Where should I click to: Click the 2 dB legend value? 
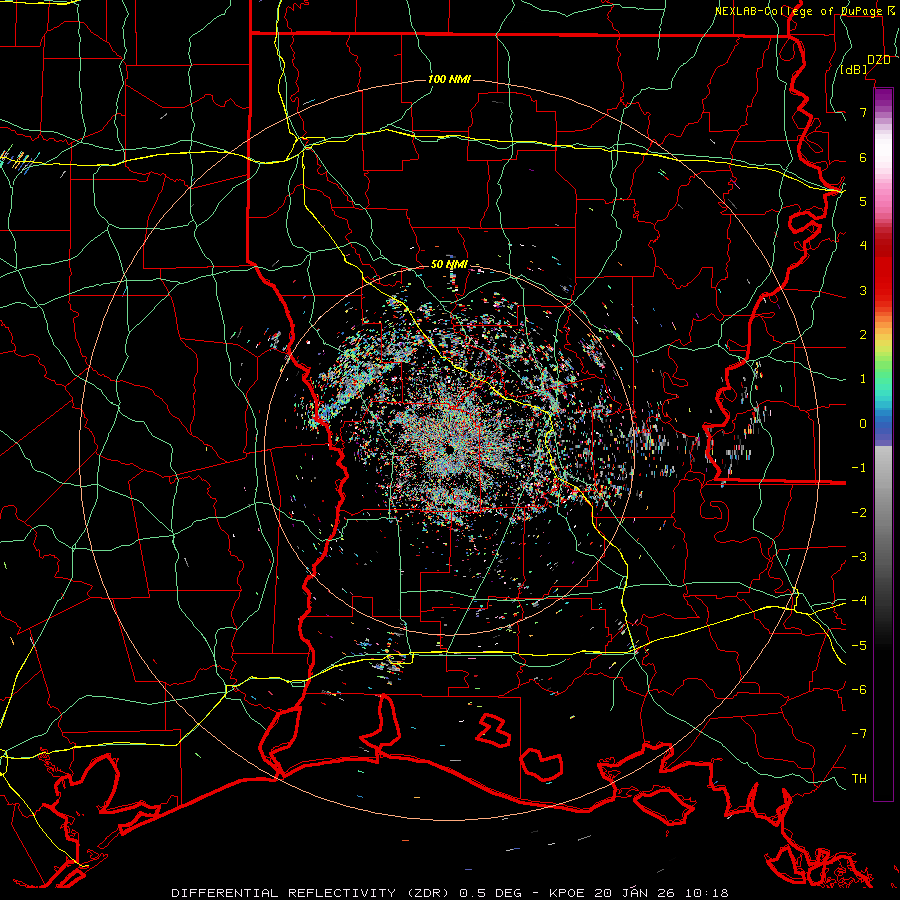(x=863, y=335)
